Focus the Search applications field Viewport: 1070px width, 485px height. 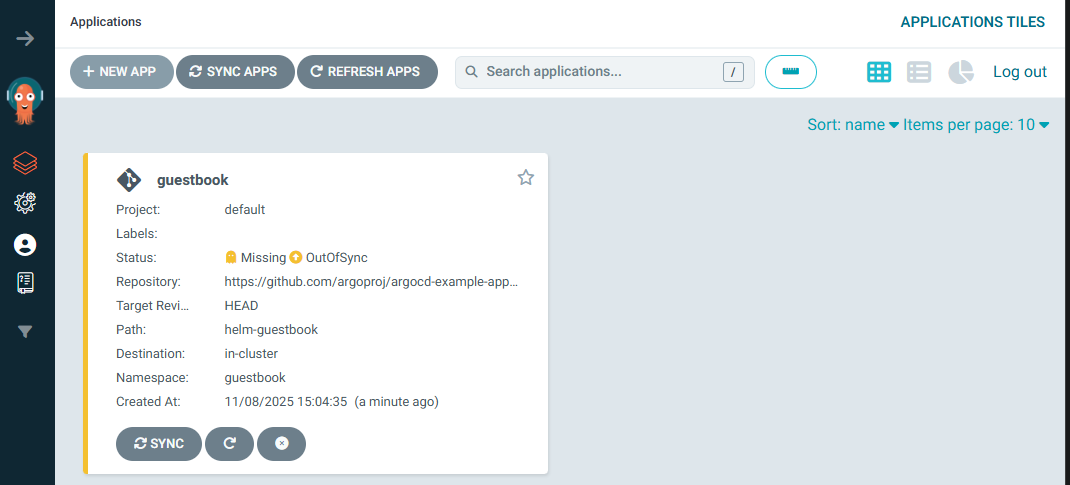[605, 72]
